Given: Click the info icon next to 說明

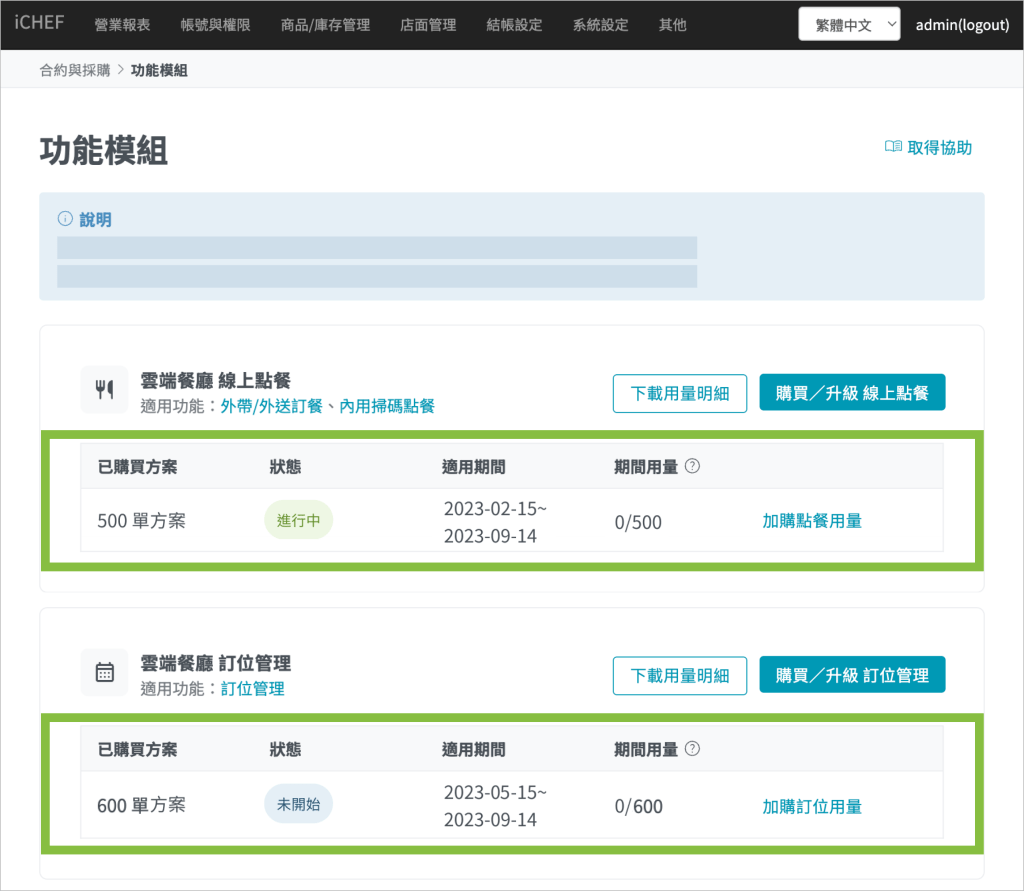Looking at the screenshot, I should click(x=65, y=219).
